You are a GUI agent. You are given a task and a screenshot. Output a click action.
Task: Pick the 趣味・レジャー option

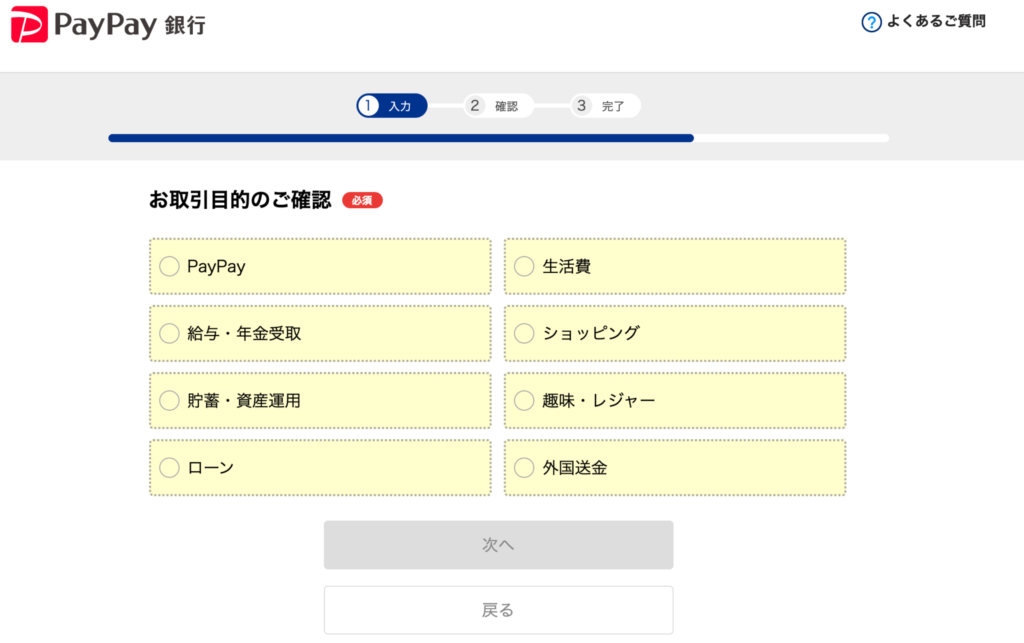(x=524, y=401)
